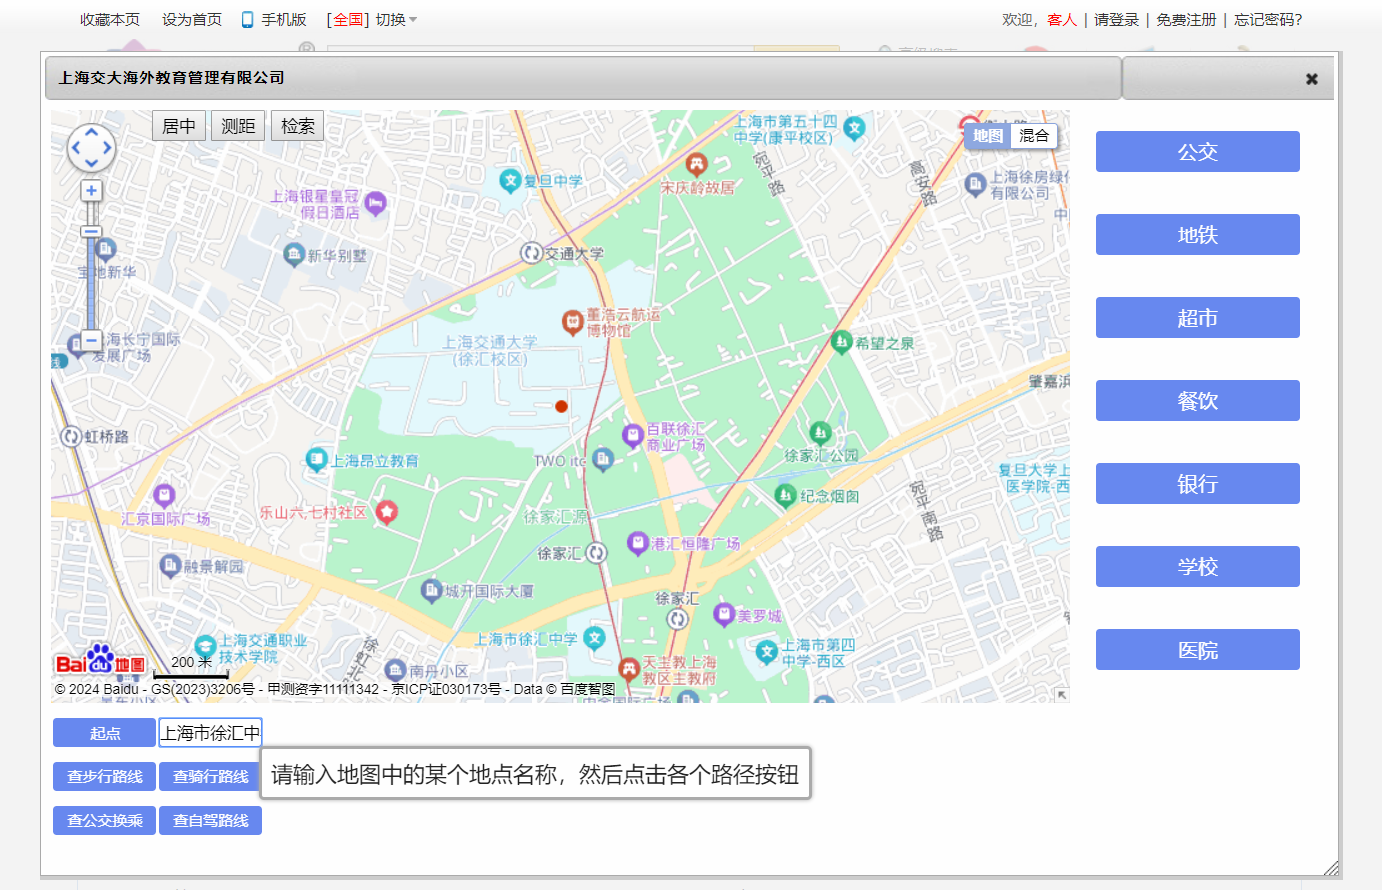
Task: Open the 免费注册 registration link
Action: [1186, 20]
